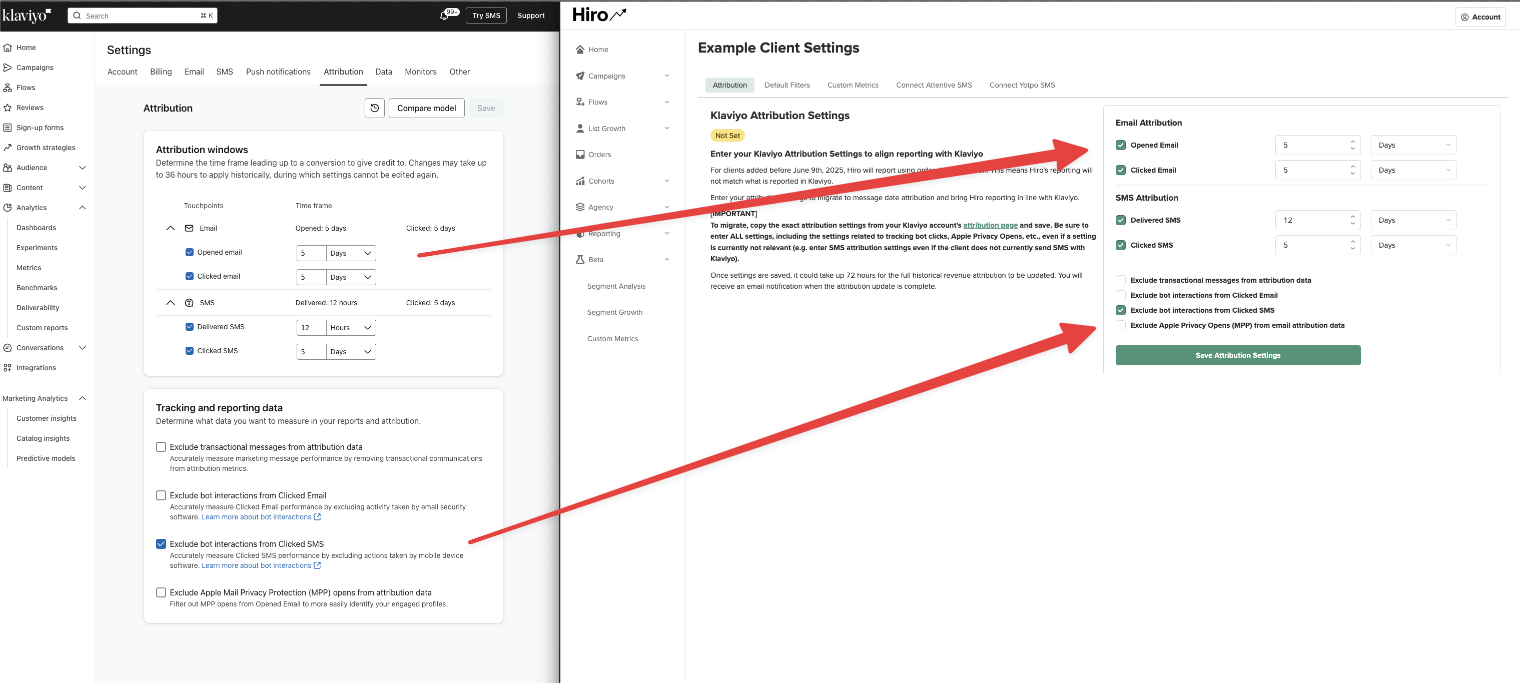Collapse the SMS touchpoint row in Klaviyo
The width and height of the screenshot is (1520, 683).
(170, 302)
